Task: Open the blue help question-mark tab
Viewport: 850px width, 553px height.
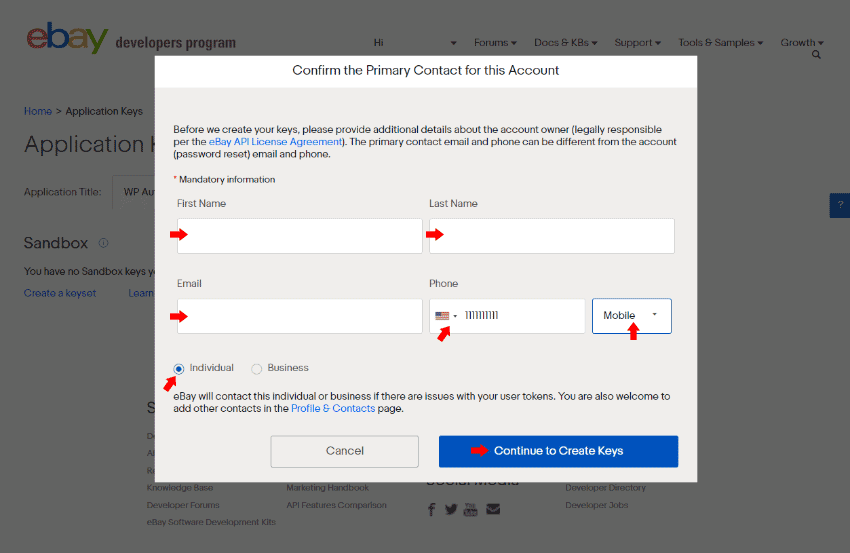Action: 840,205
